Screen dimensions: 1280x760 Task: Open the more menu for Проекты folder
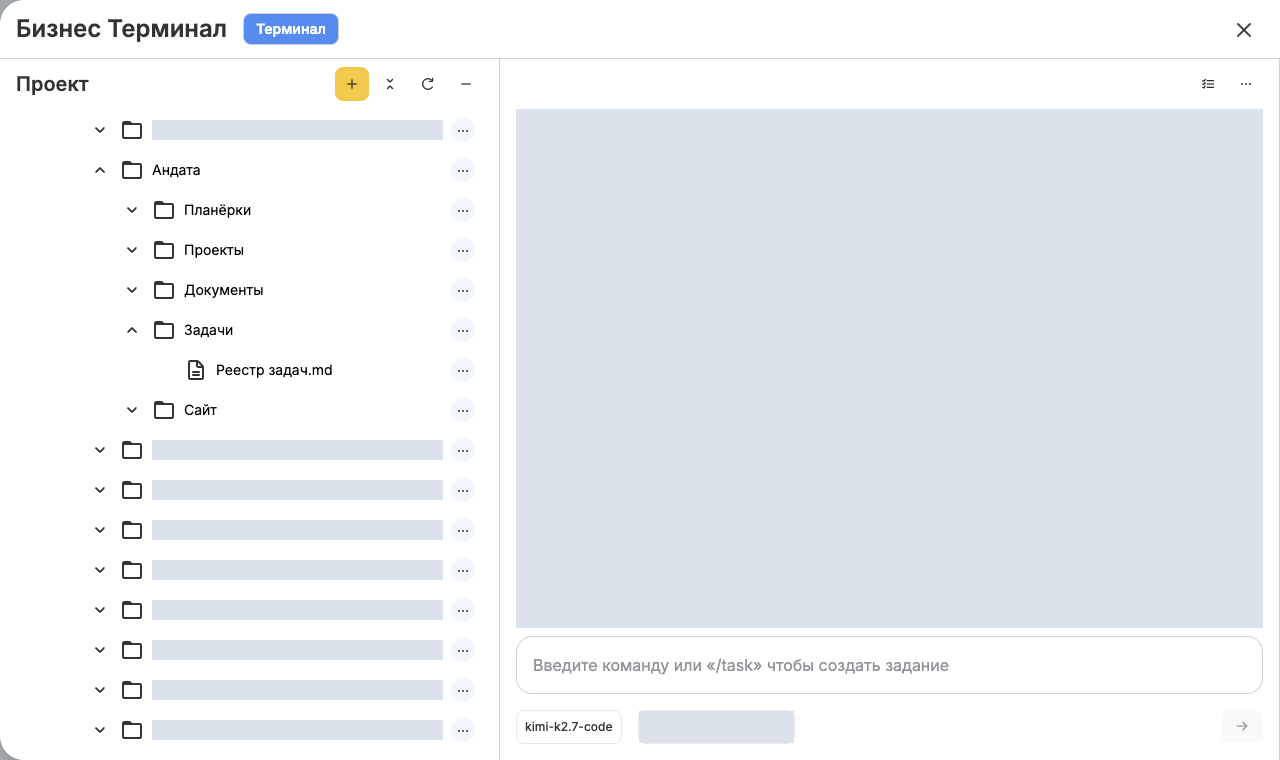pyautogui.click(x=462, y=250)
